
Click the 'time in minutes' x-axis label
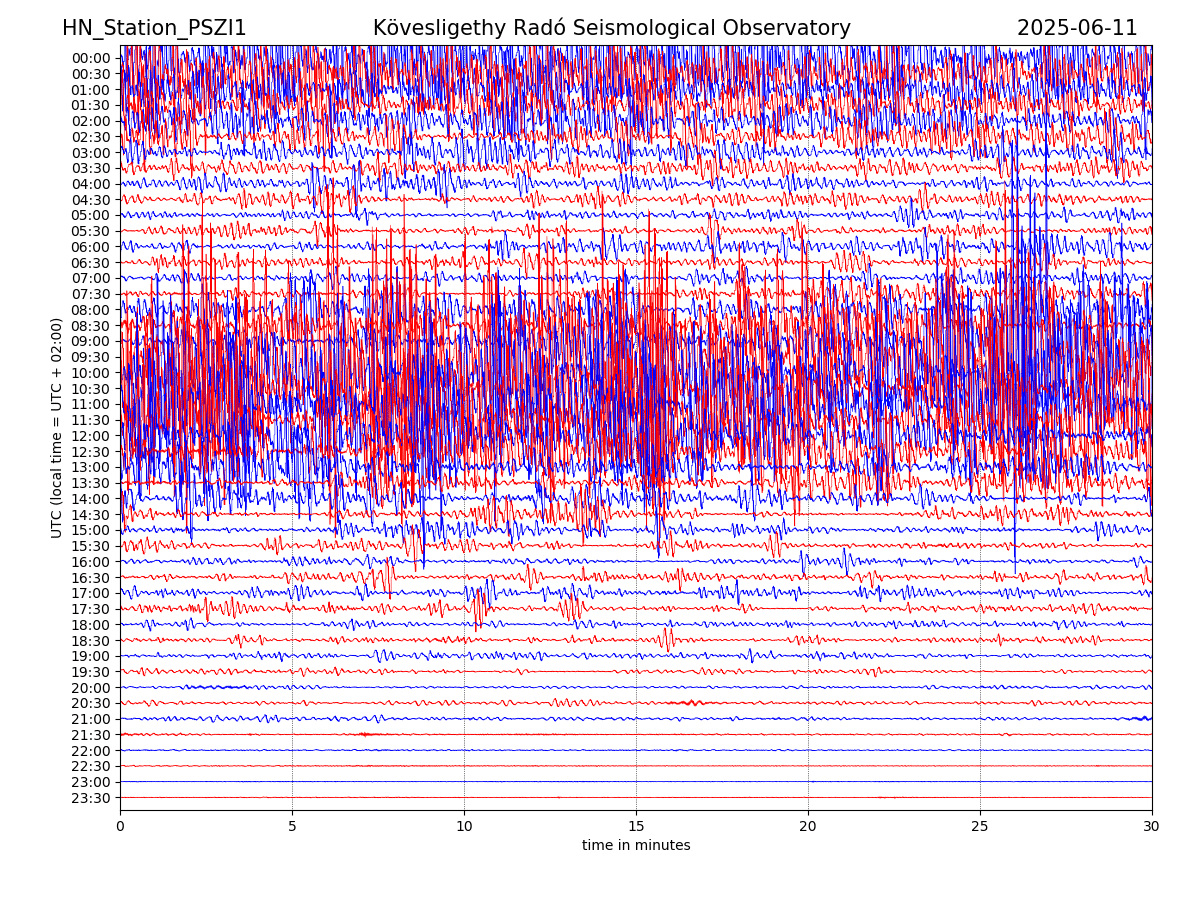tap(636, 846)
